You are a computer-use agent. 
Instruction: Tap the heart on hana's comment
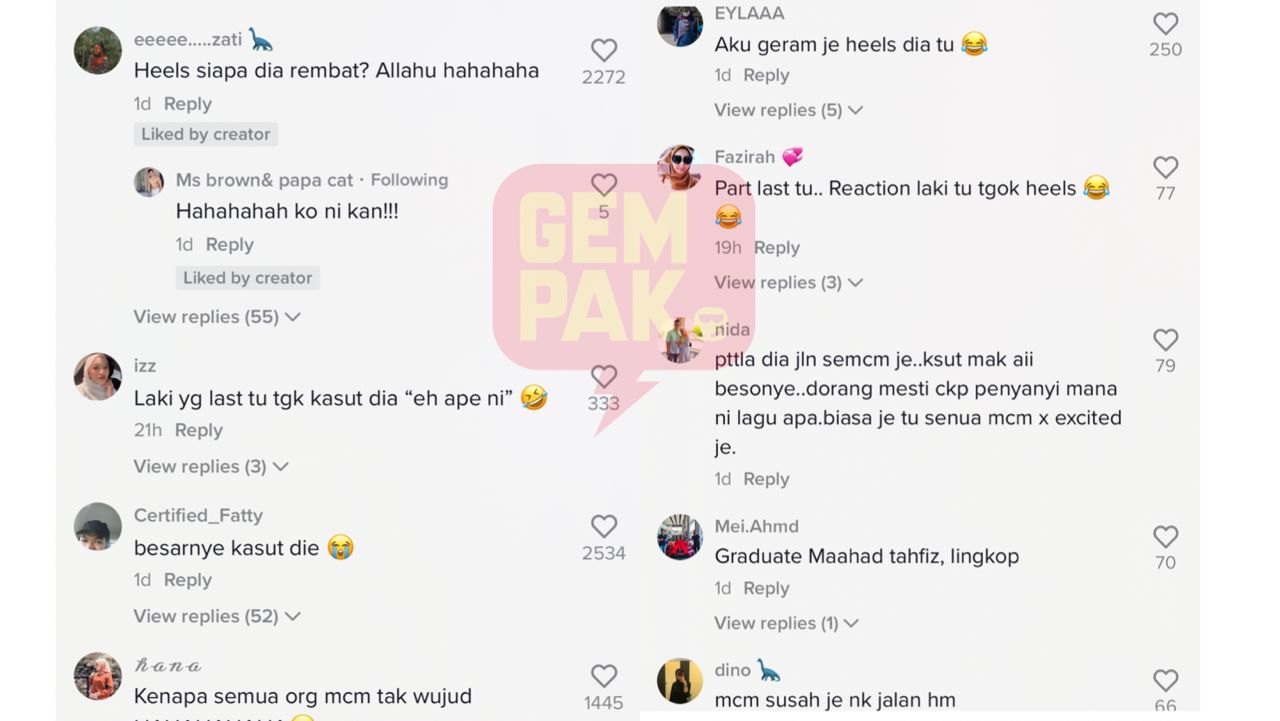[x=603, y=676]
